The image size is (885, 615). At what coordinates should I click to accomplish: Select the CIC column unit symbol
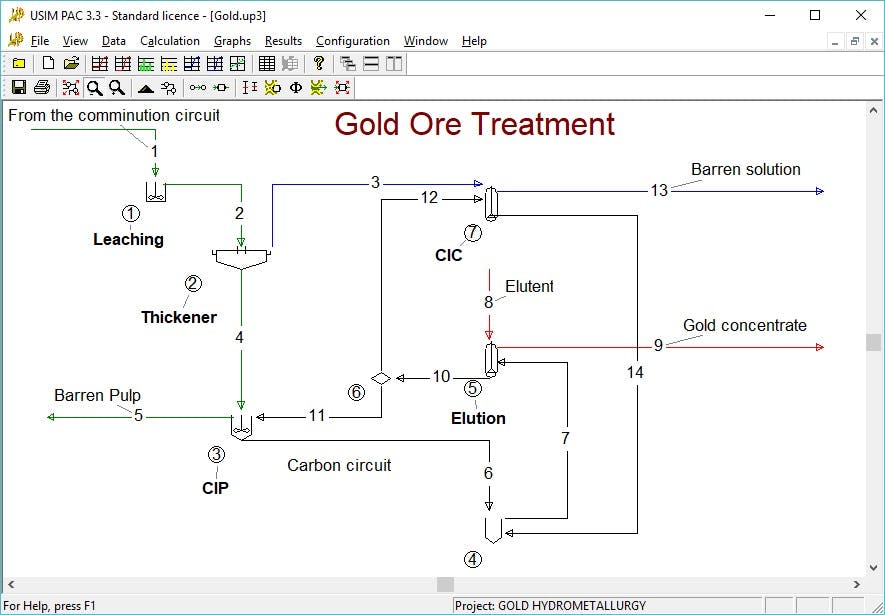point(491,203)
